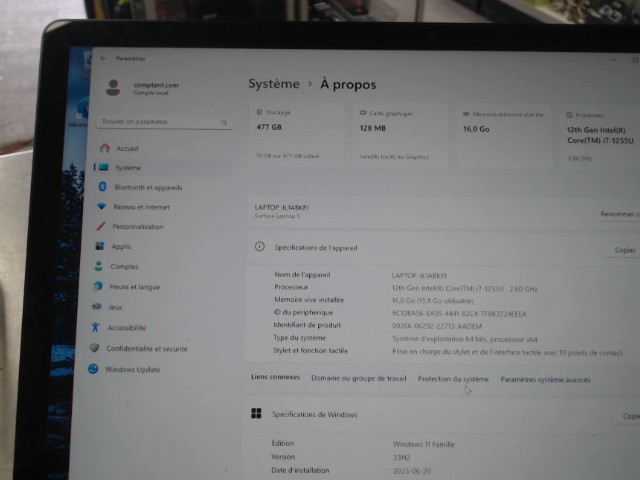Open Personnalisation brush icon
Image resolution: width=640 pixels, height=480 pixels.
click(101, 226)
